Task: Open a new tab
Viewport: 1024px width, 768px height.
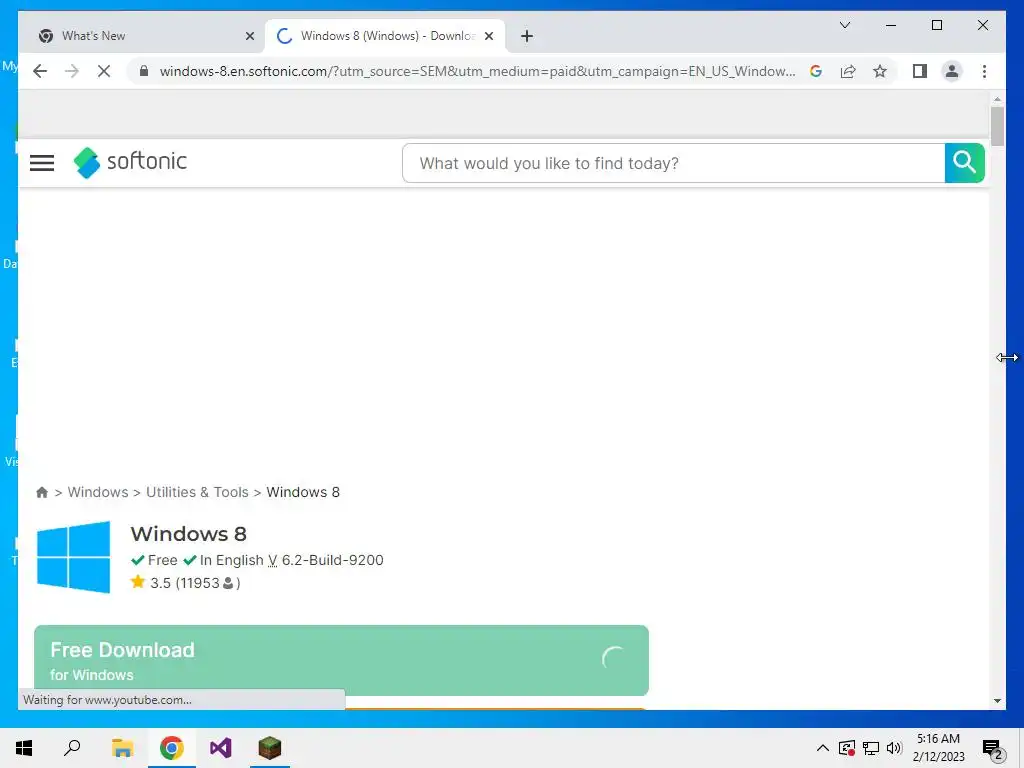Action: pos(527,36)
